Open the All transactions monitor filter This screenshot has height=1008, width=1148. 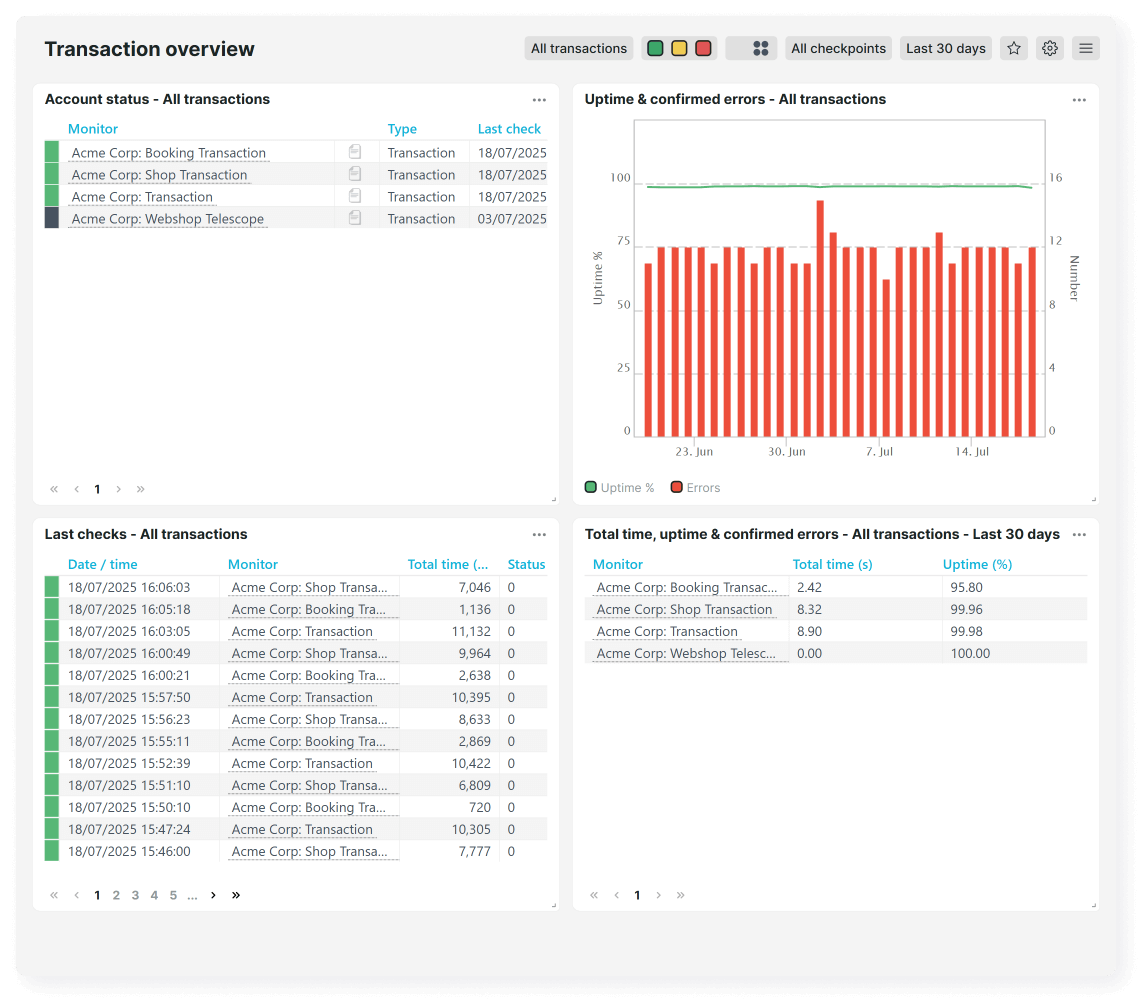(x=579, y=47)
